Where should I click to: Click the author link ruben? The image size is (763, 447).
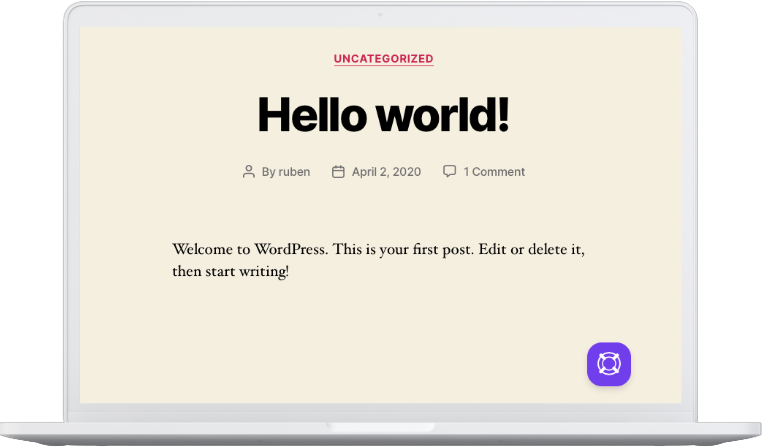pyautogui.click(x=294, y=172)
